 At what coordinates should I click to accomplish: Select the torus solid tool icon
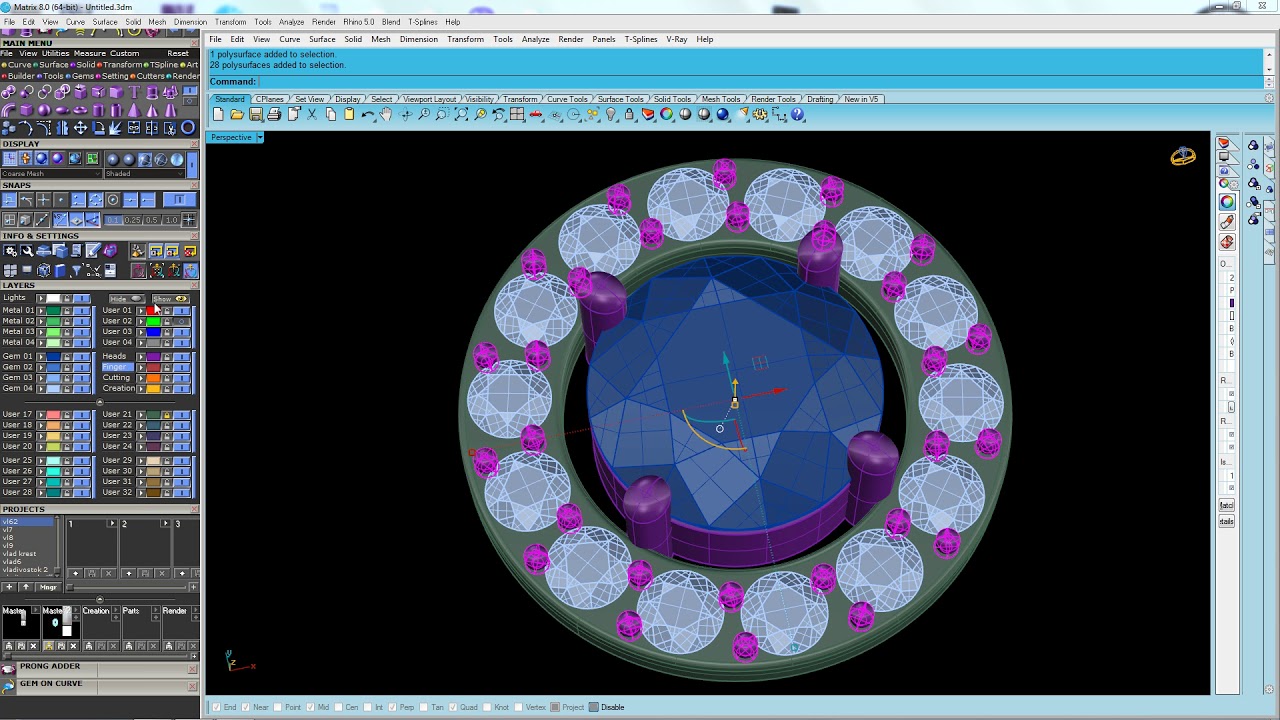click(x=80, y=110)
